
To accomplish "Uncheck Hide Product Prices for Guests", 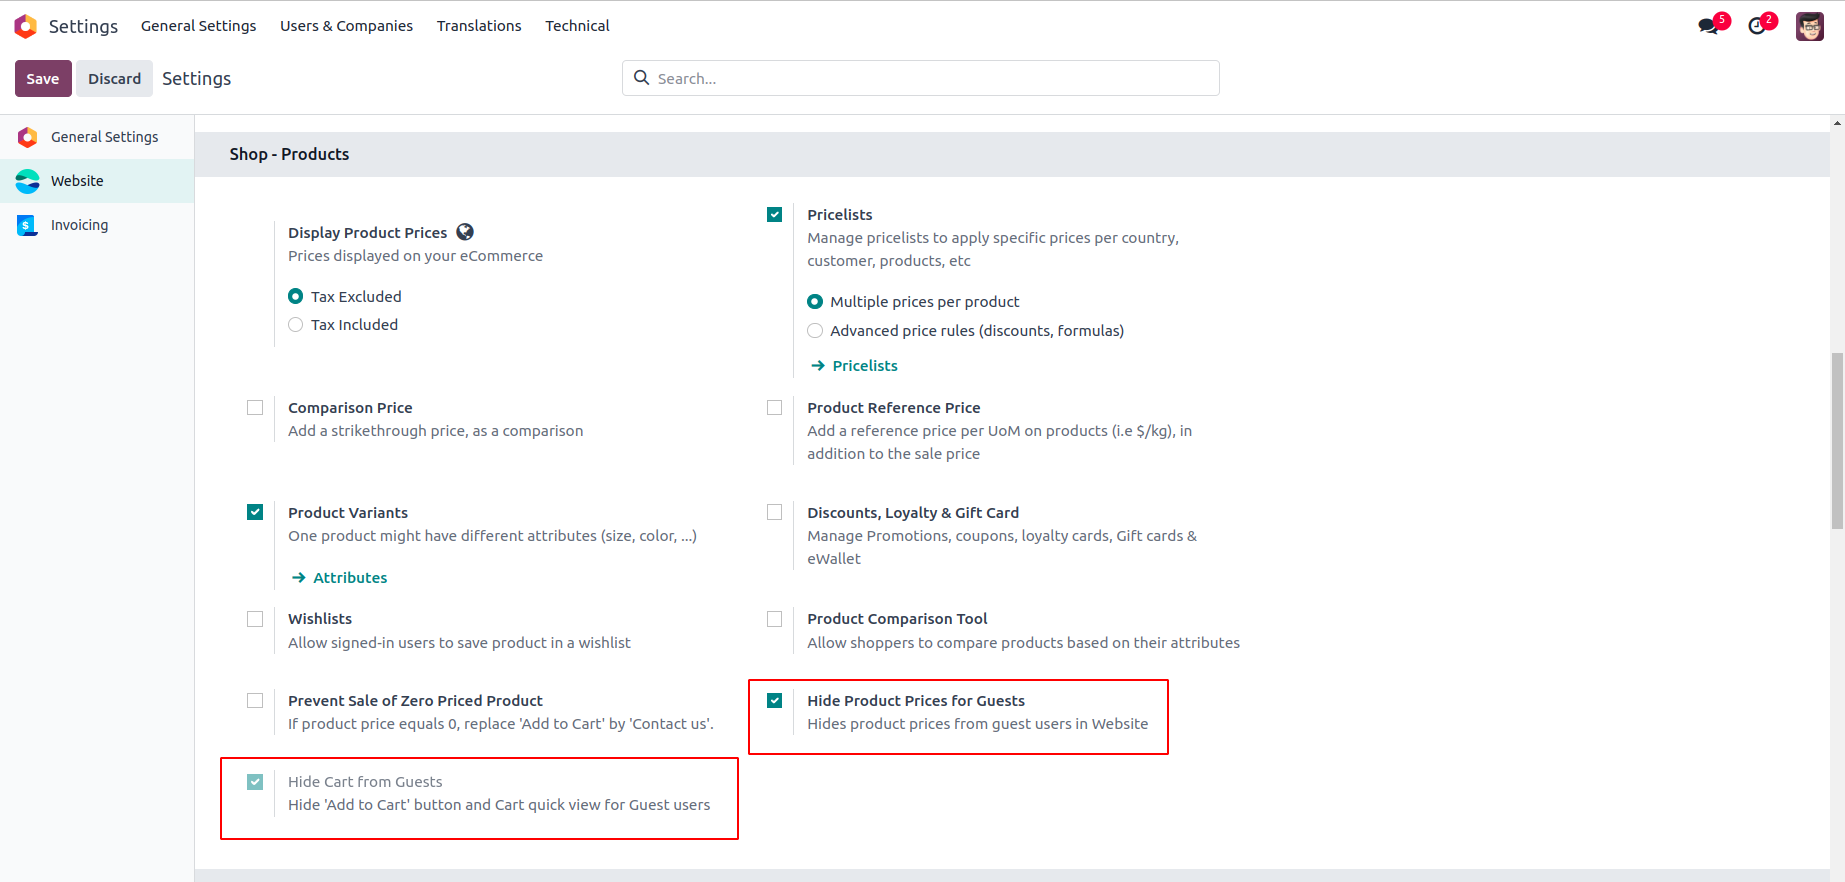I will (775, 701).
